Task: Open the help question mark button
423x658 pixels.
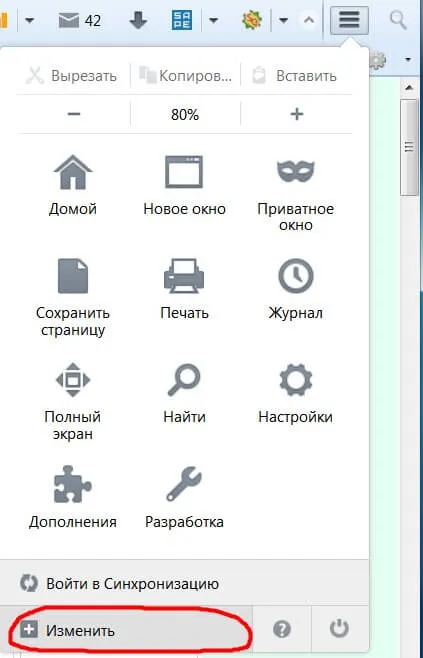Action: 282,629
